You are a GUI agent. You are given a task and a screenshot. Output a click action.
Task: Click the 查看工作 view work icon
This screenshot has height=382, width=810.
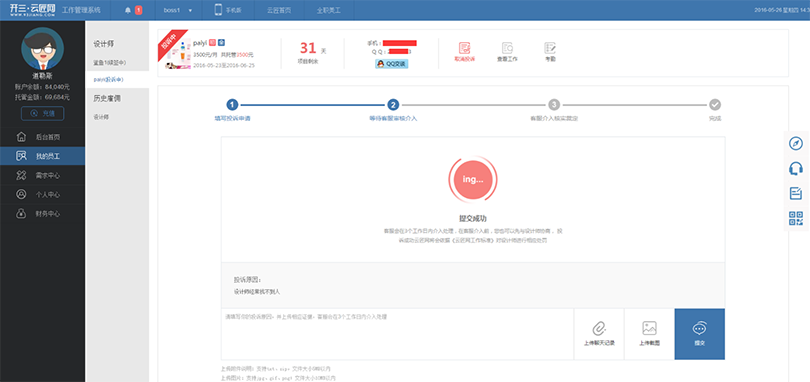point(507,48)
